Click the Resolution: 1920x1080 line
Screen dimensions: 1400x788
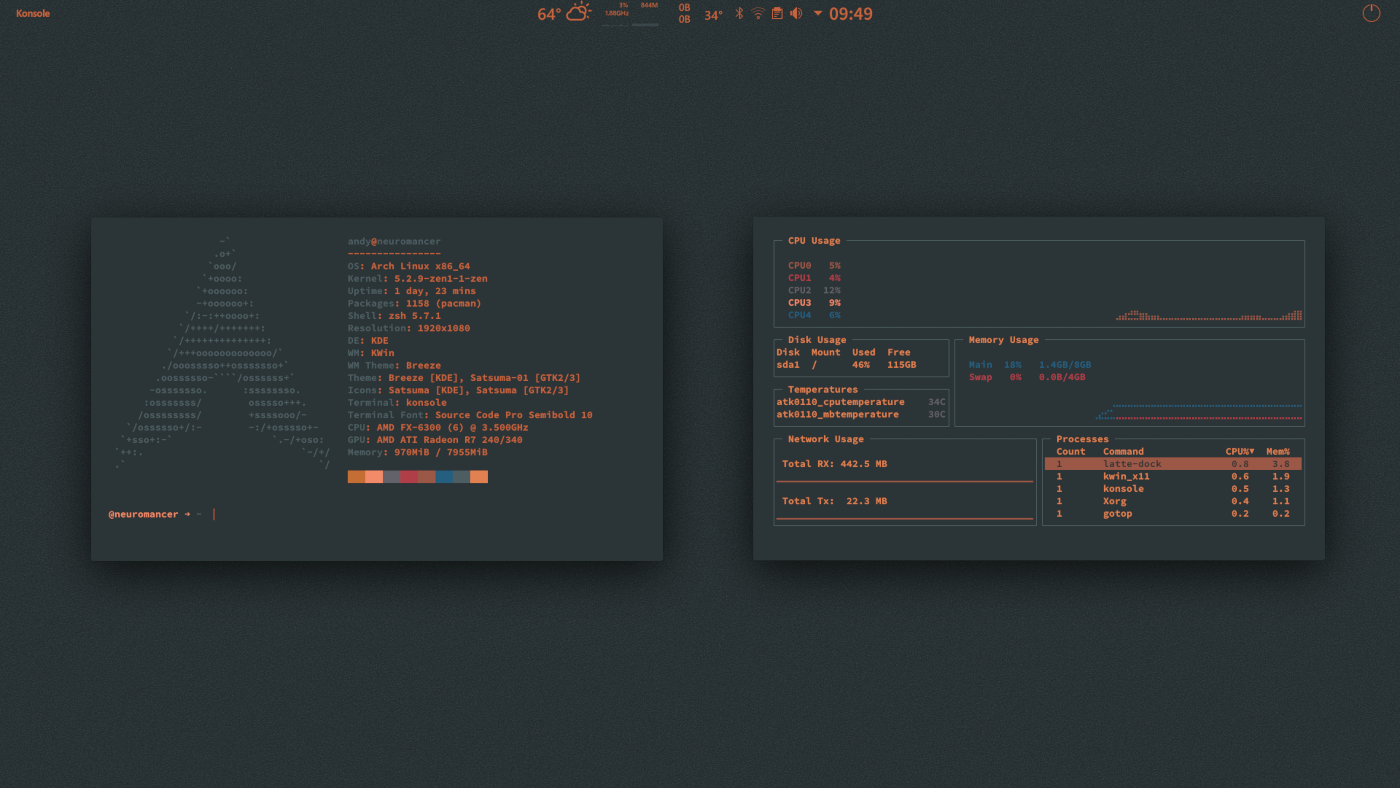tap(409, 328)
